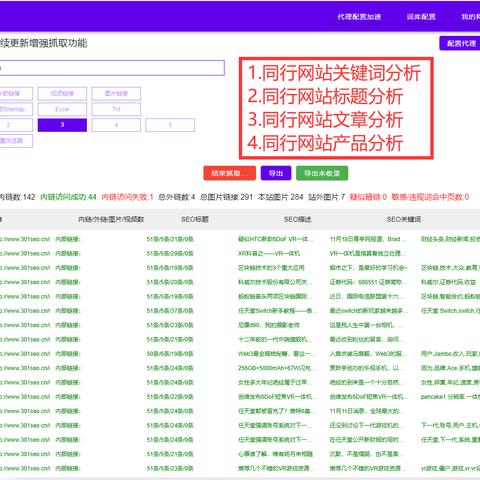Viewport: 480px width, 480px height.
Task: Click the 内链访问成功:44 statistic
Action: click(68, 197)
